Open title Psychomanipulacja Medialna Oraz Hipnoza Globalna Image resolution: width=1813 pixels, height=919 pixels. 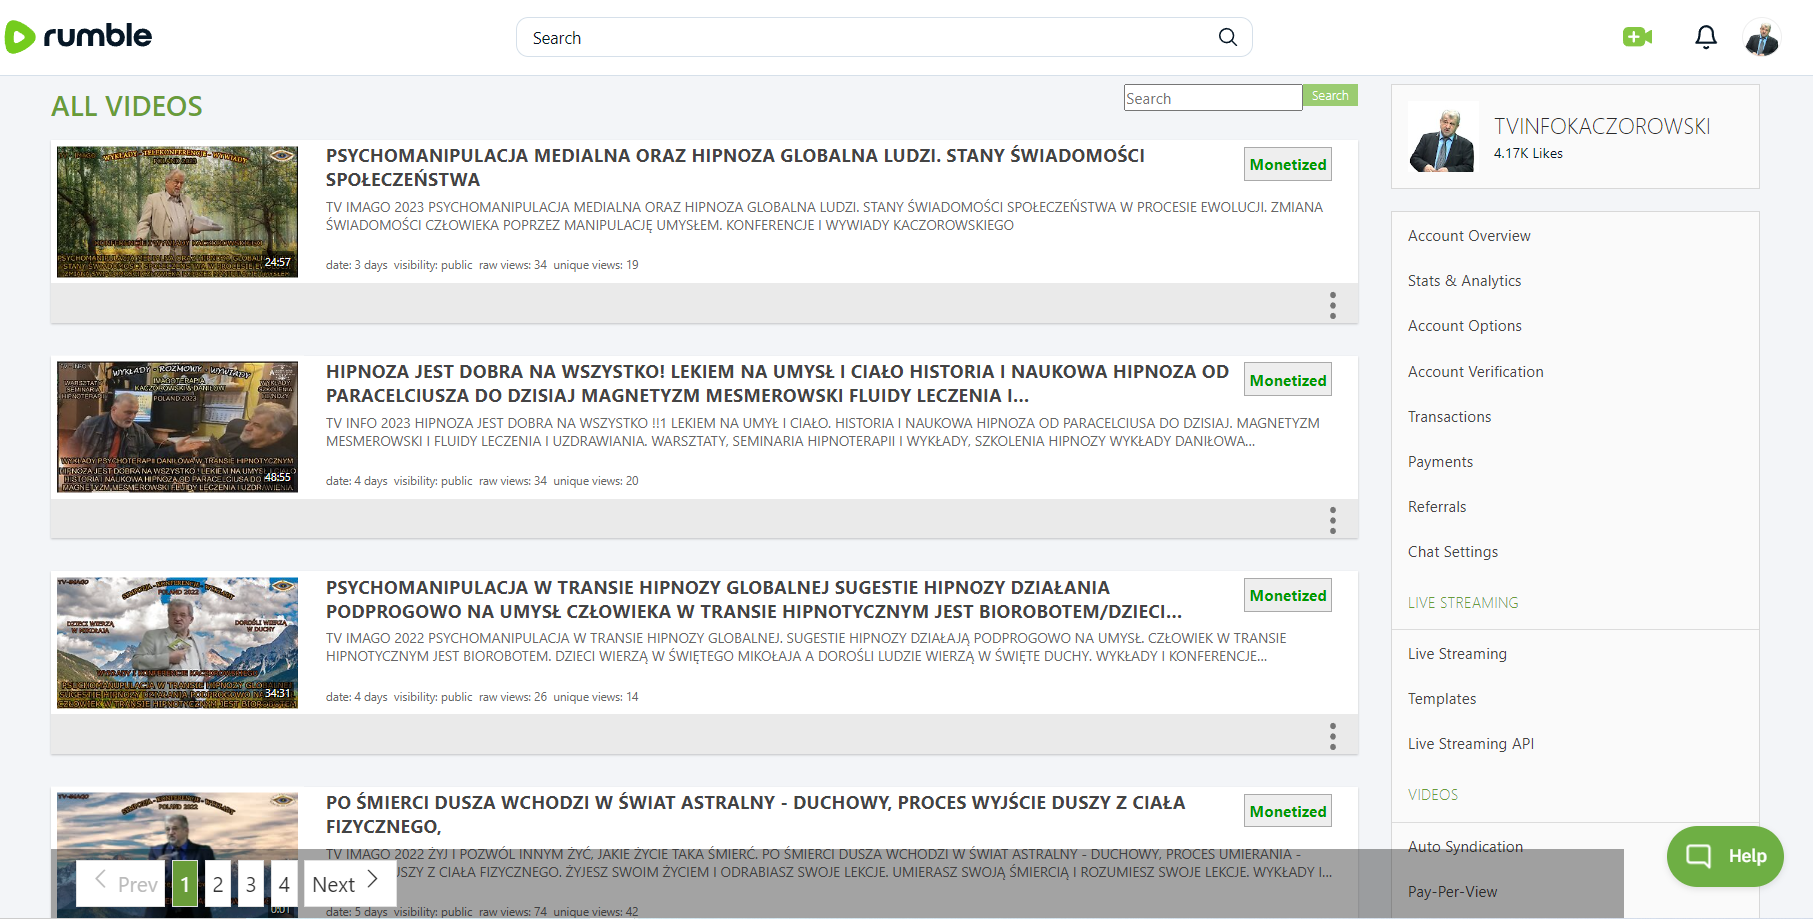735,167
